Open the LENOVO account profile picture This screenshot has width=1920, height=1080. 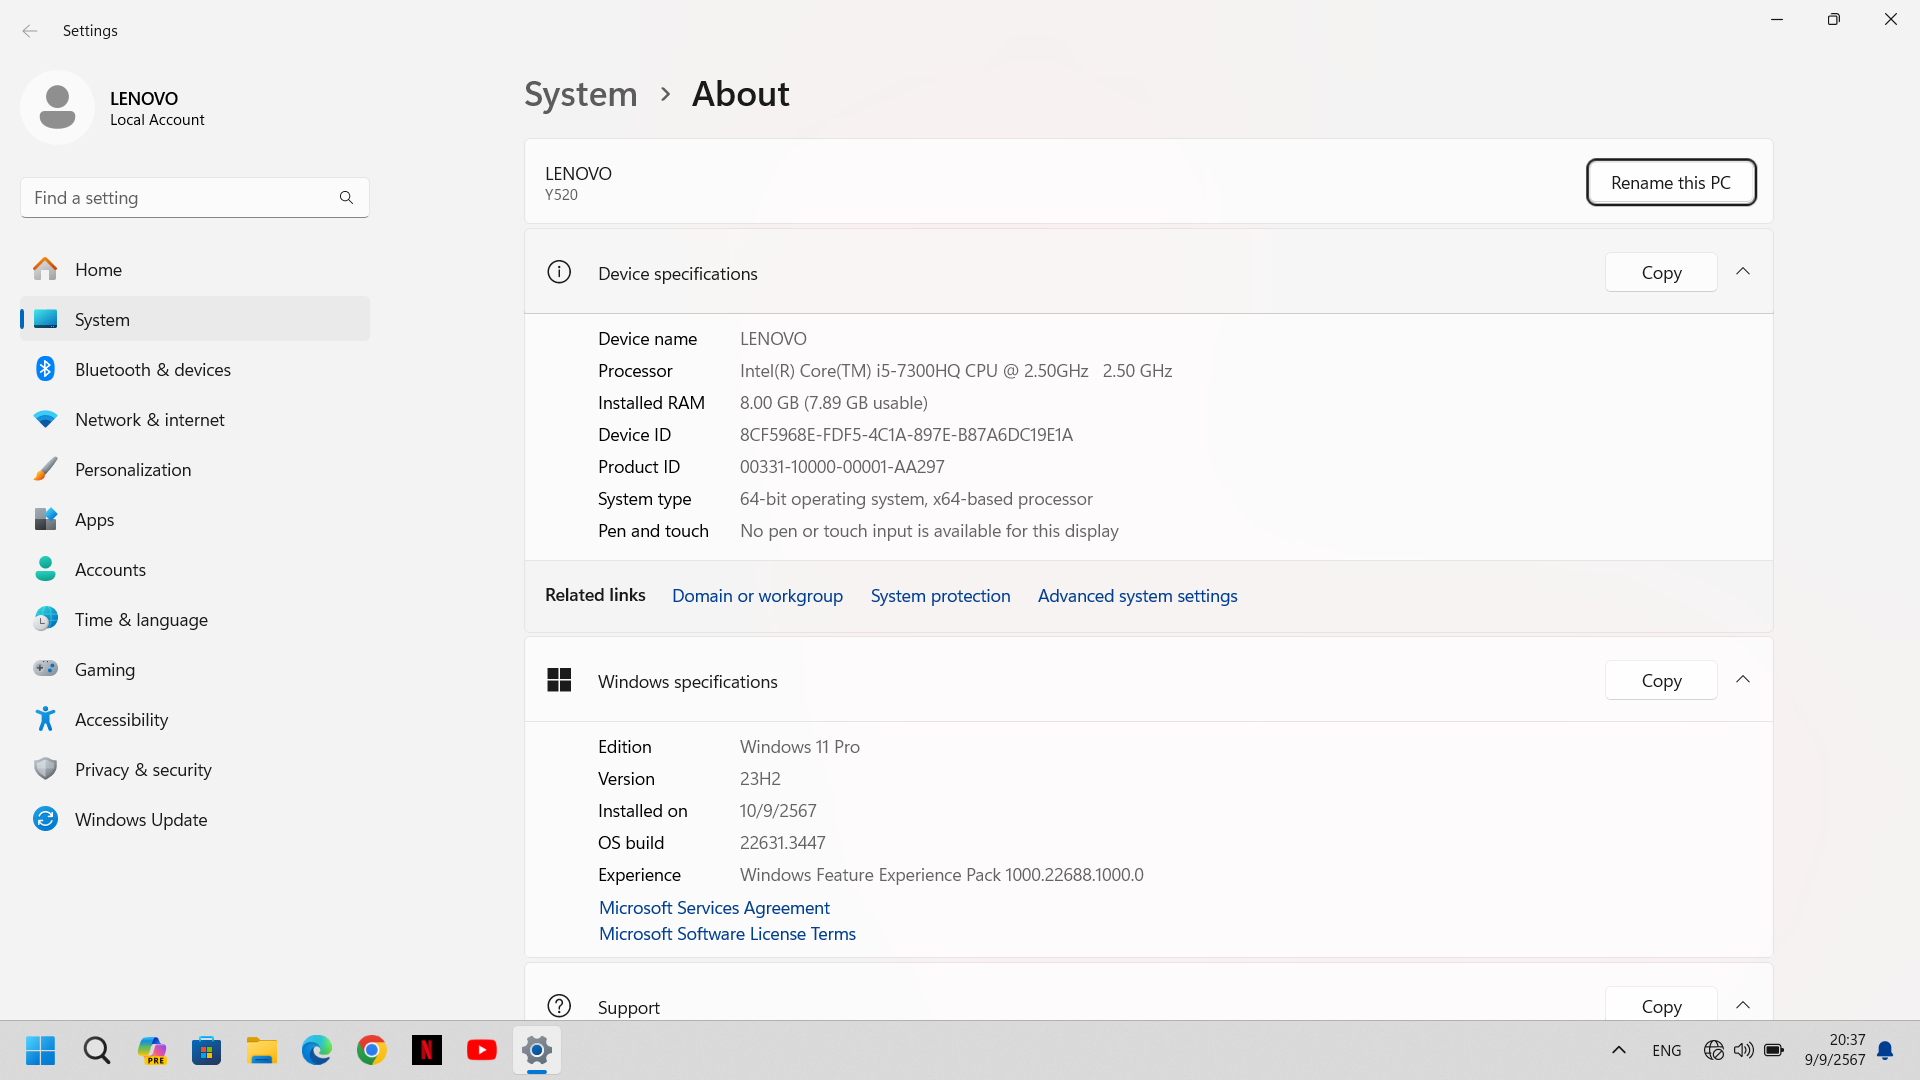coord(57,107)
